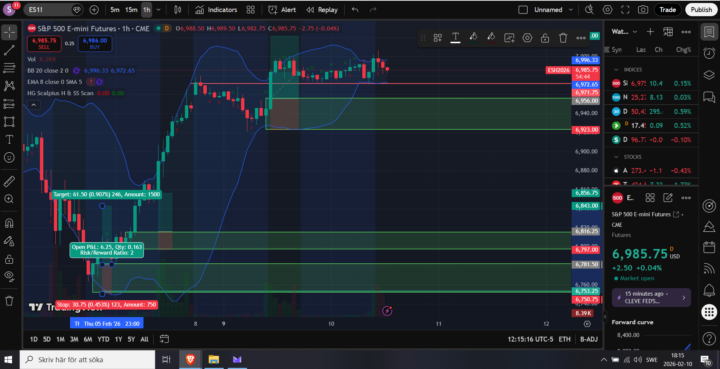Delete selected drawing via floating toolbar trash
Image resolution: width=720 pixels, height=369 pixels.
tap(563, 38)
